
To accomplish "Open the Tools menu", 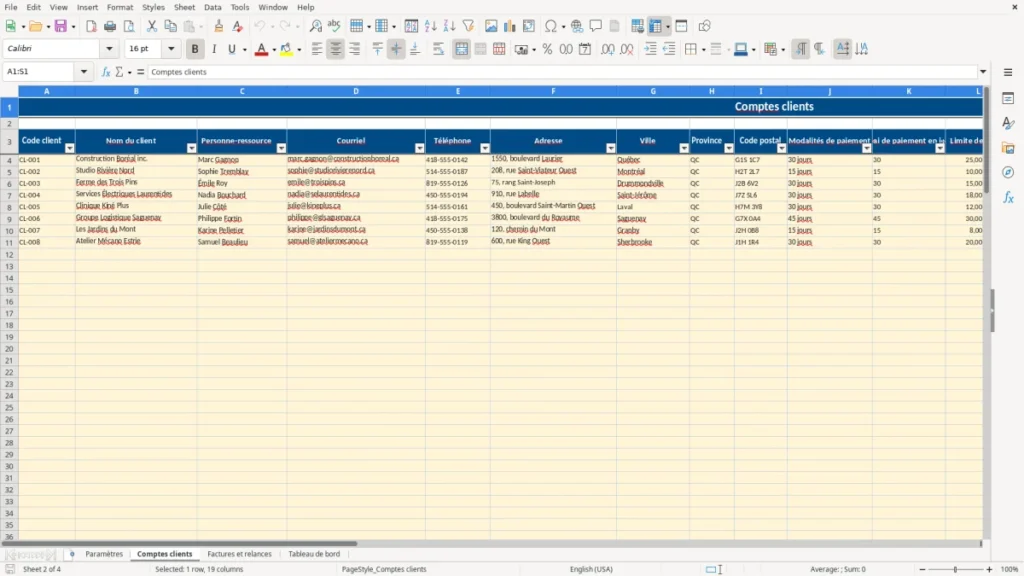I will coord(240,7).
